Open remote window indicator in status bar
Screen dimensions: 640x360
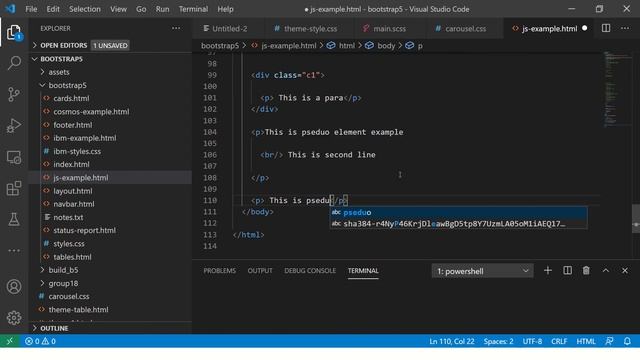click(10, 341)
